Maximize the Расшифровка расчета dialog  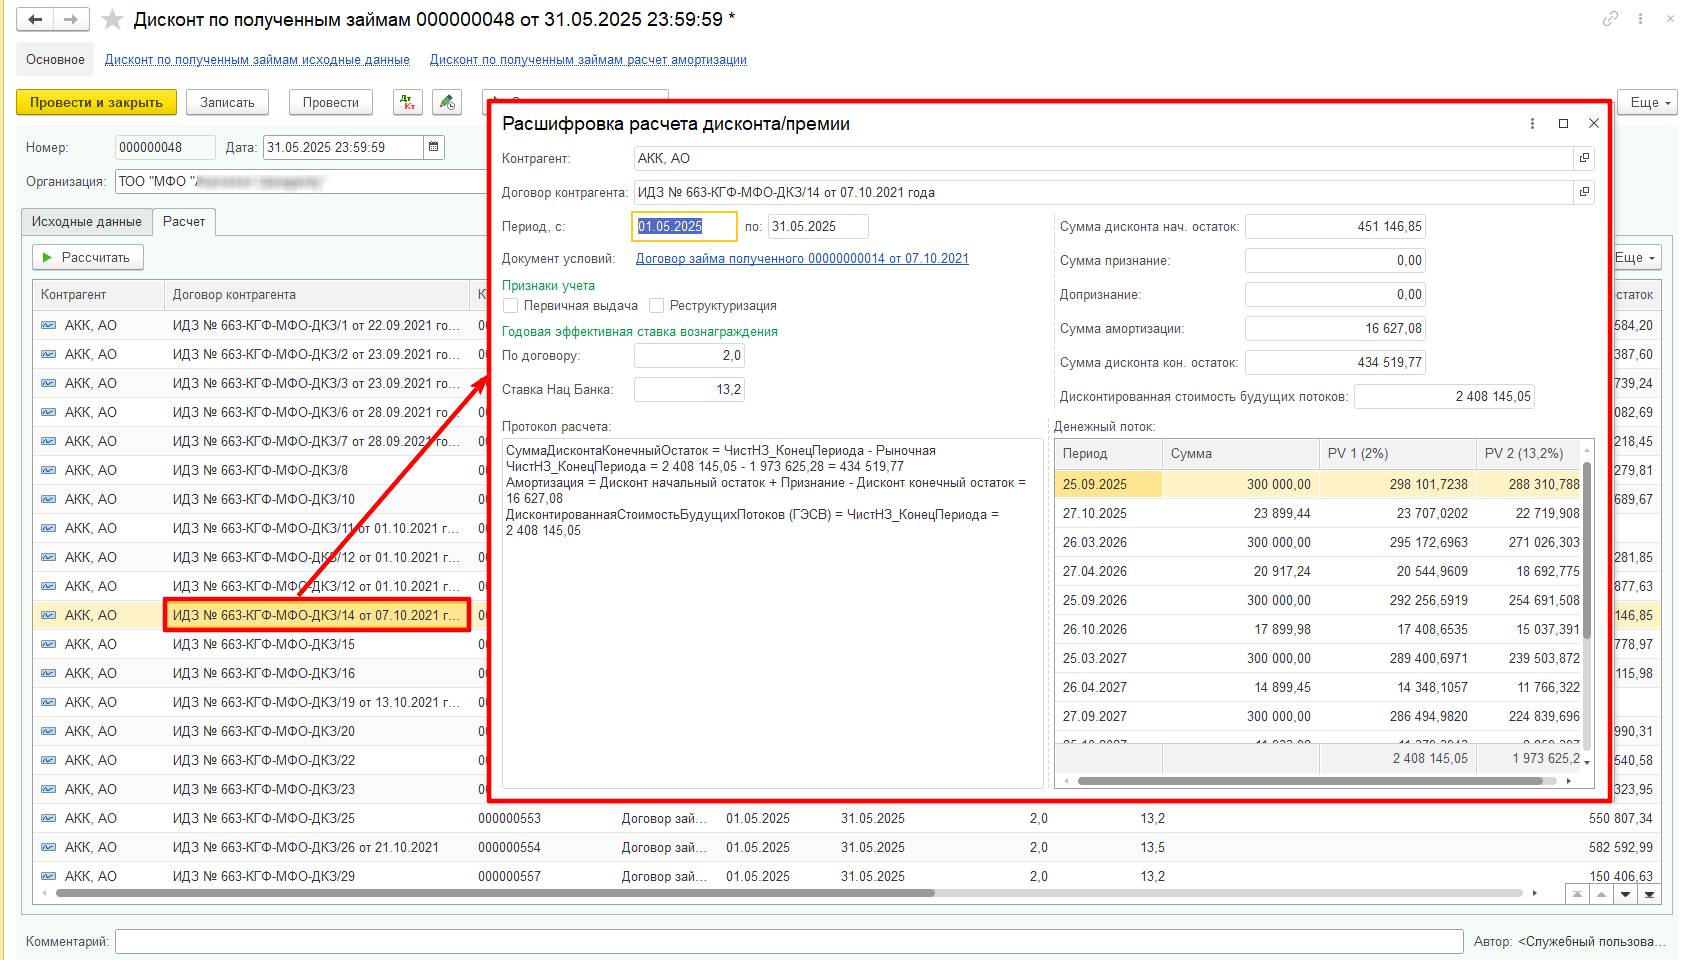click(x=1563, y=123)
